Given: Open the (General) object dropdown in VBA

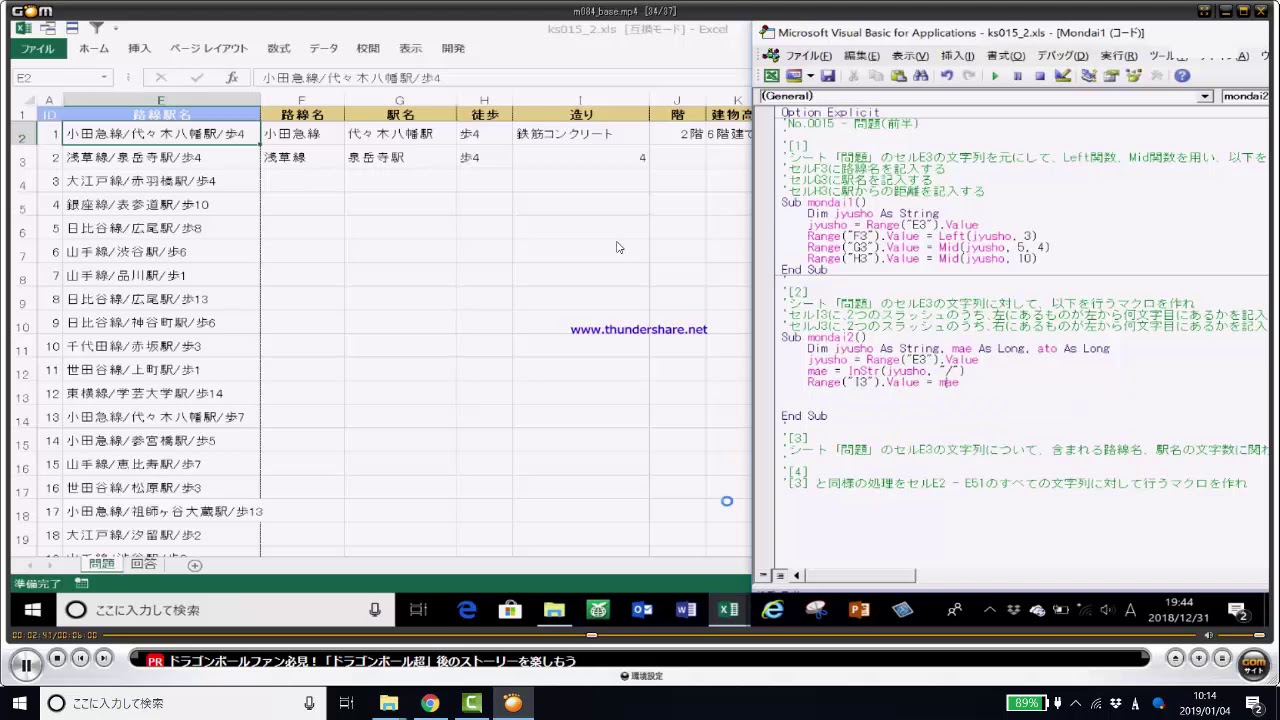Looking at the screenshot, I should 1205,96.
